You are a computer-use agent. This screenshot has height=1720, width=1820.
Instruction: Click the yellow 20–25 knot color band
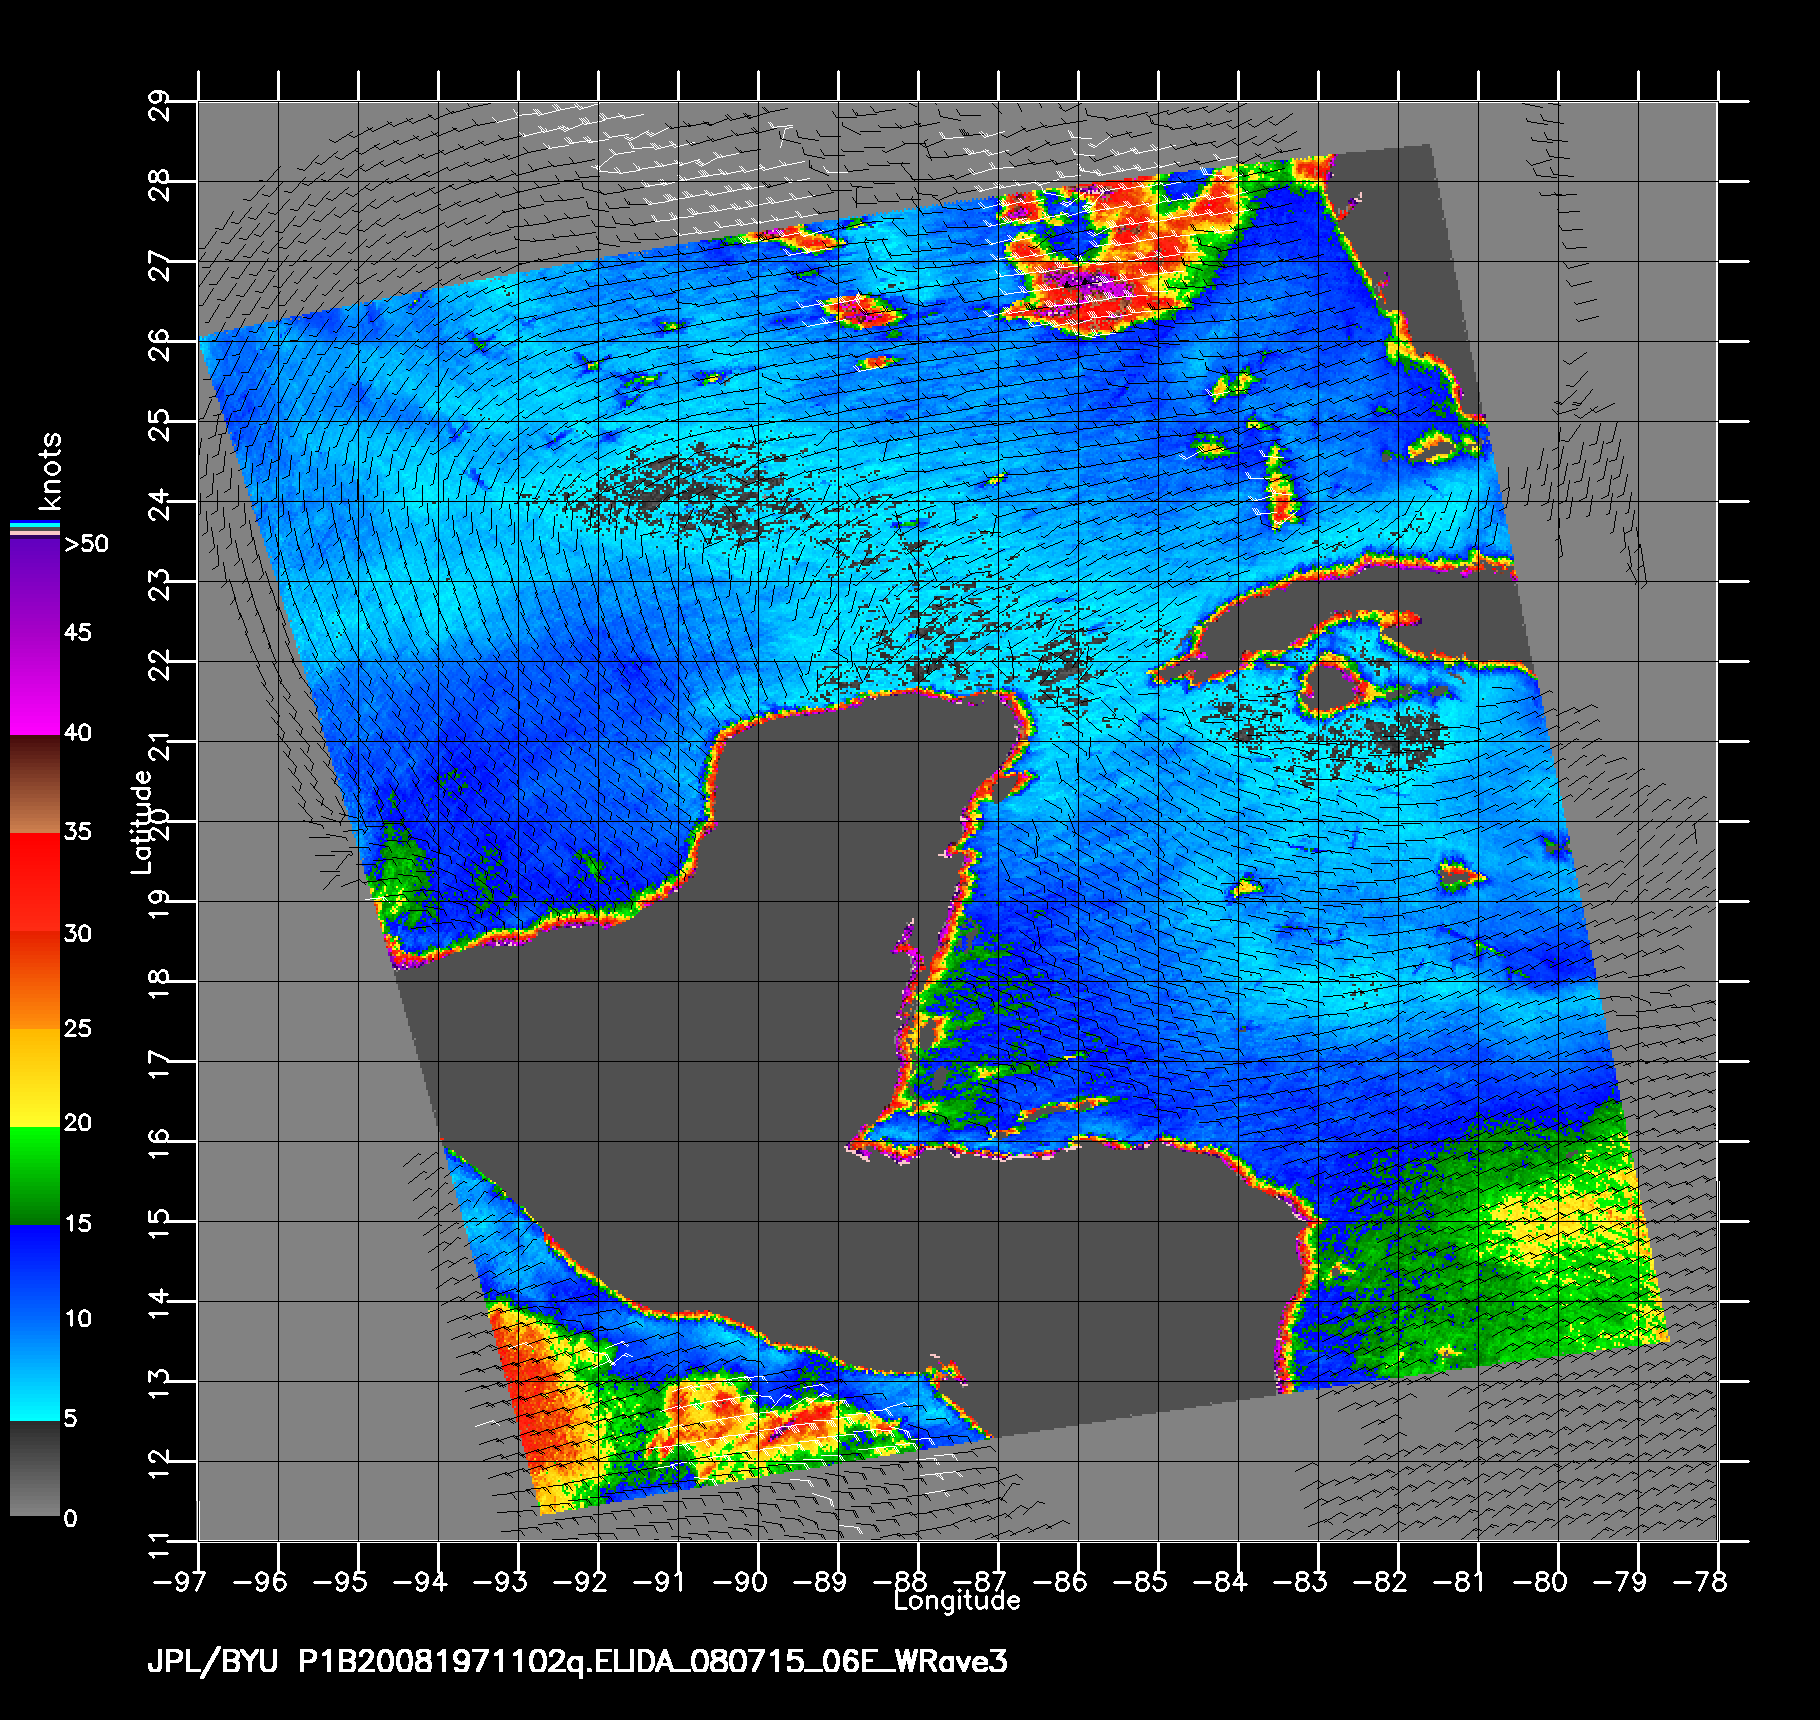(x=35, y=1078)
